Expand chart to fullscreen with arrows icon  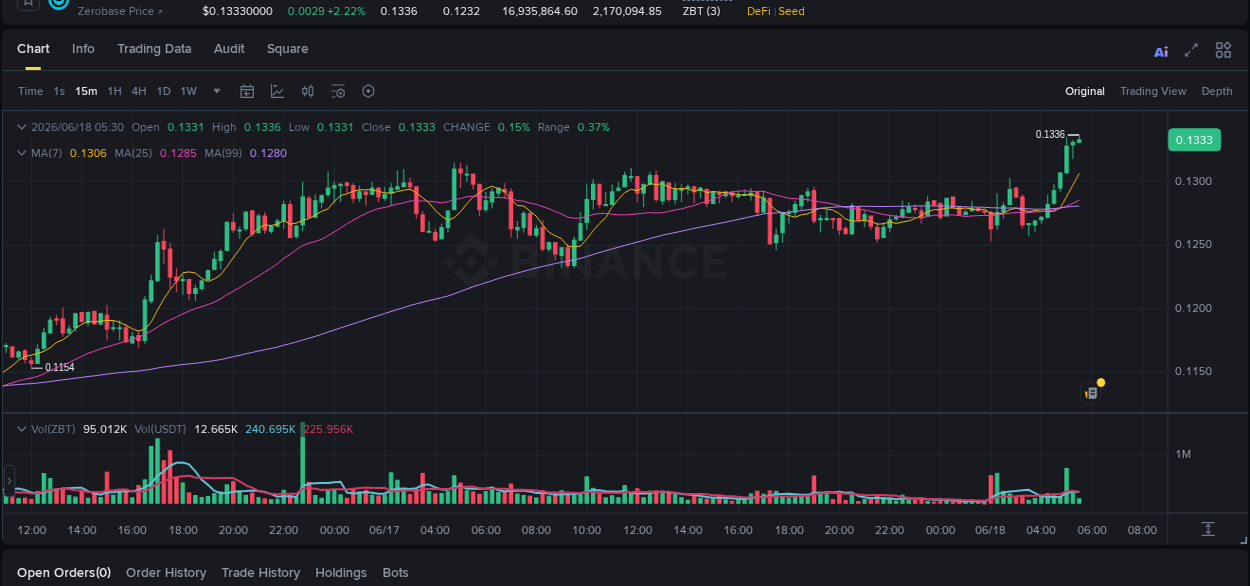1191,50
